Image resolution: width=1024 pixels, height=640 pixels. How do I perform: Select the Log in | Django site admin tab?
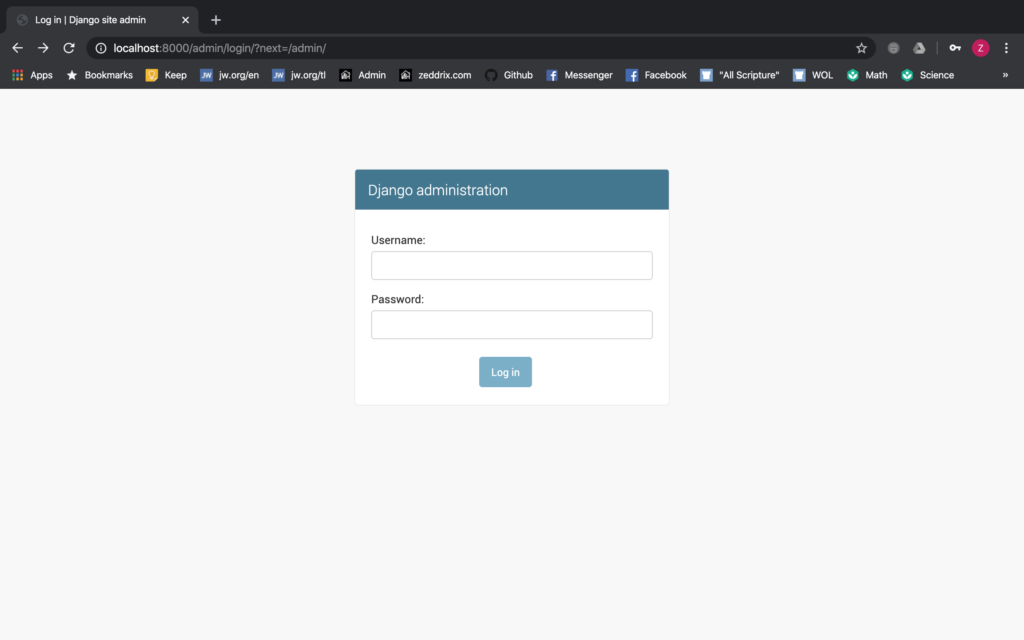click(x=101, y=20)
